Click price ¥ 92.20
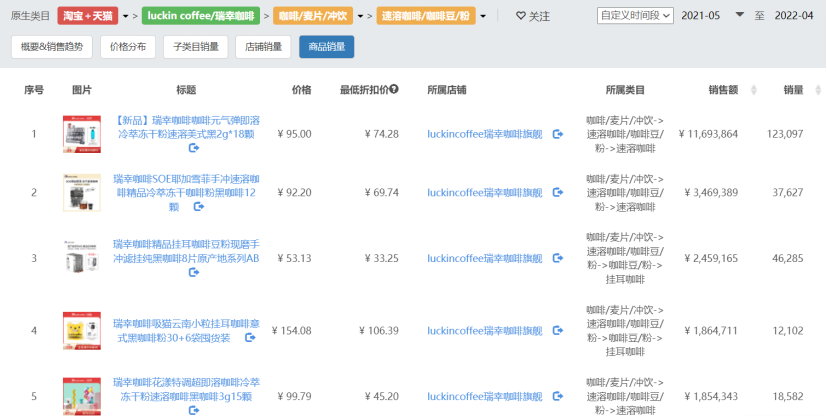The height and width of the screenshot is (416, 827). (x=294, y=192)
